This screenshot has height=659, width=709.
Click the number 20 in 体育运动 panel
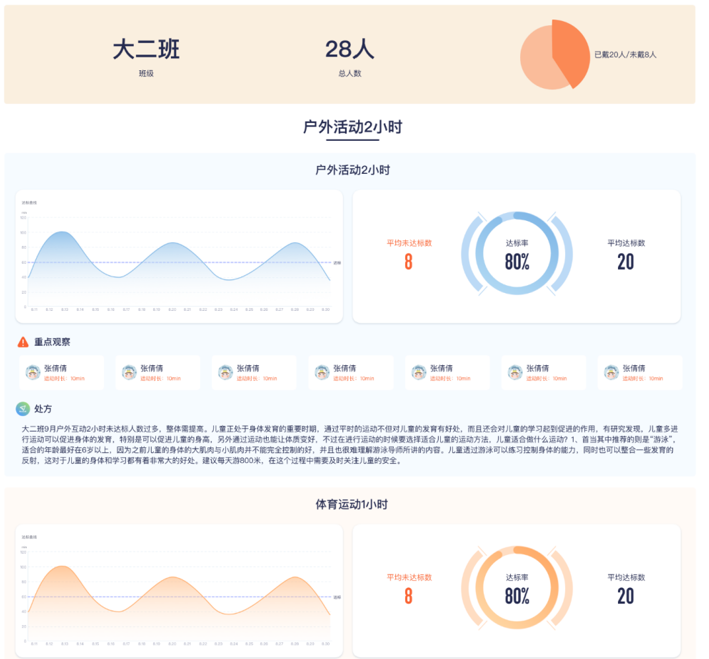point(626,596)
